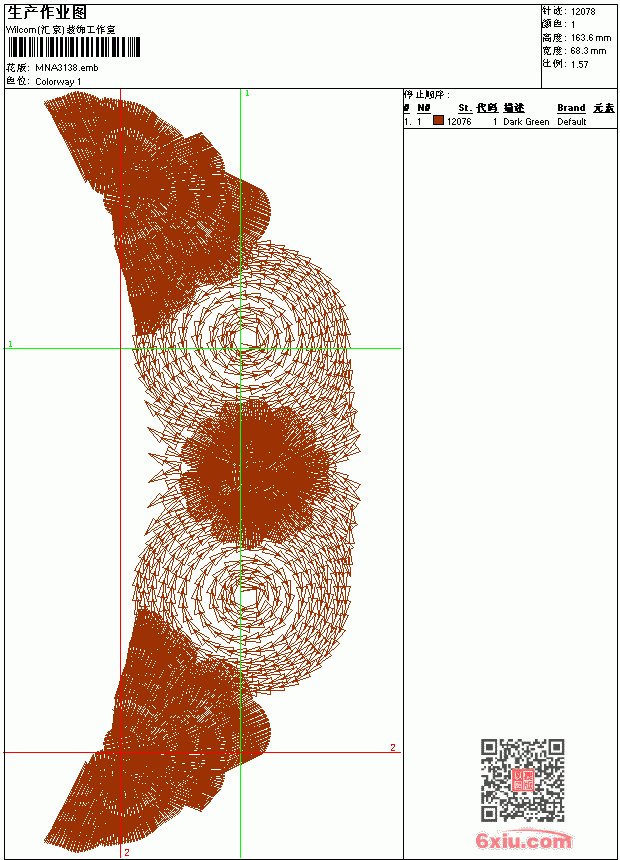Image resolution: width=620 pixels, height=860 pixels.
Task: Click the Default brand entry
Action: click(x=572, y=122)
